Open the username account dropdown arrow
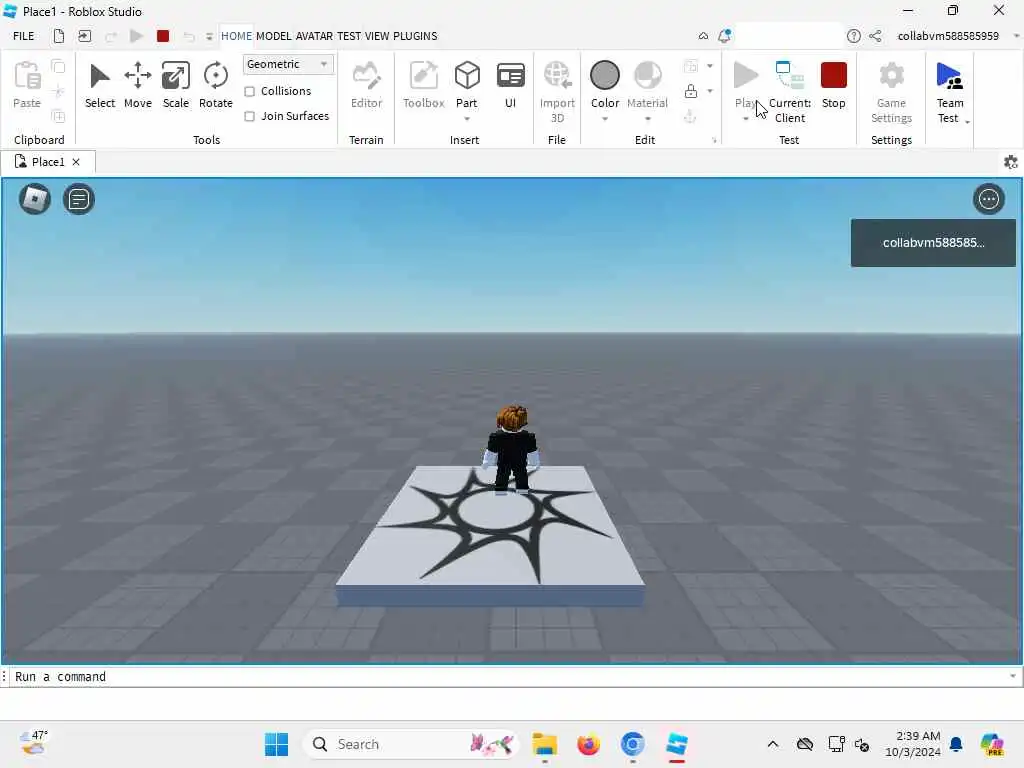Image resolution: width=1024 pixels, height=768 pixels. coord(1016,36)
